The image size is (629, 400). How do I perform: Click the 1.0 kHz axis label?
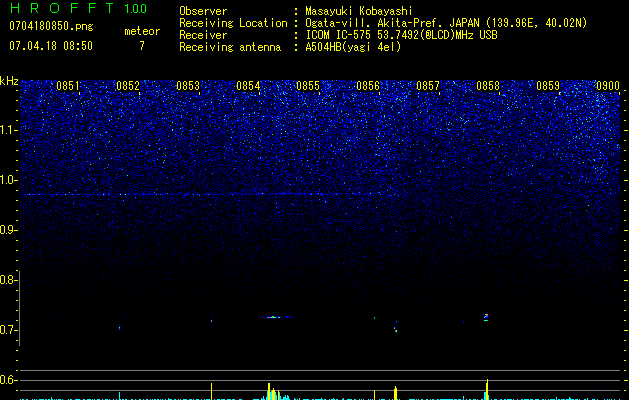[x=8, y=180]
